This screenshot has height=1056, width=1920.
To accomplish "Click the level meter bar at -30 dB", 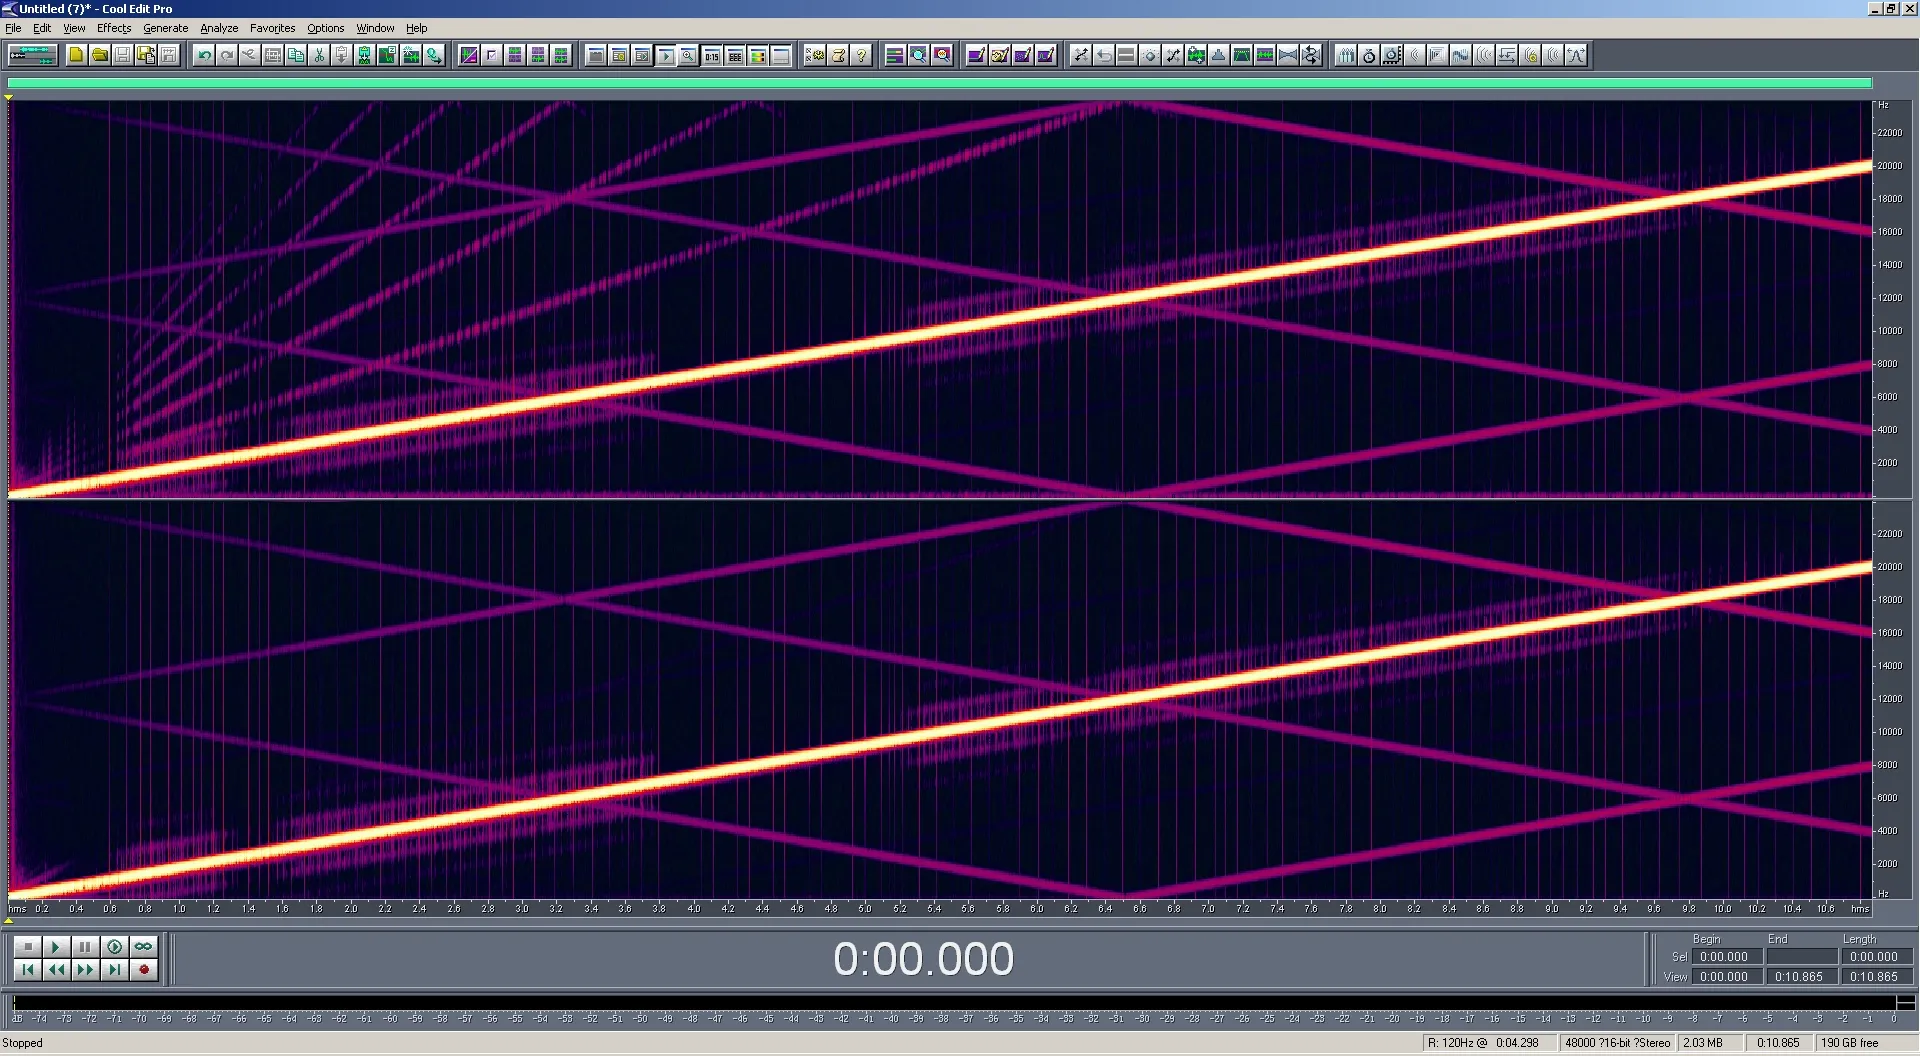I will tap(1143, 1002).
